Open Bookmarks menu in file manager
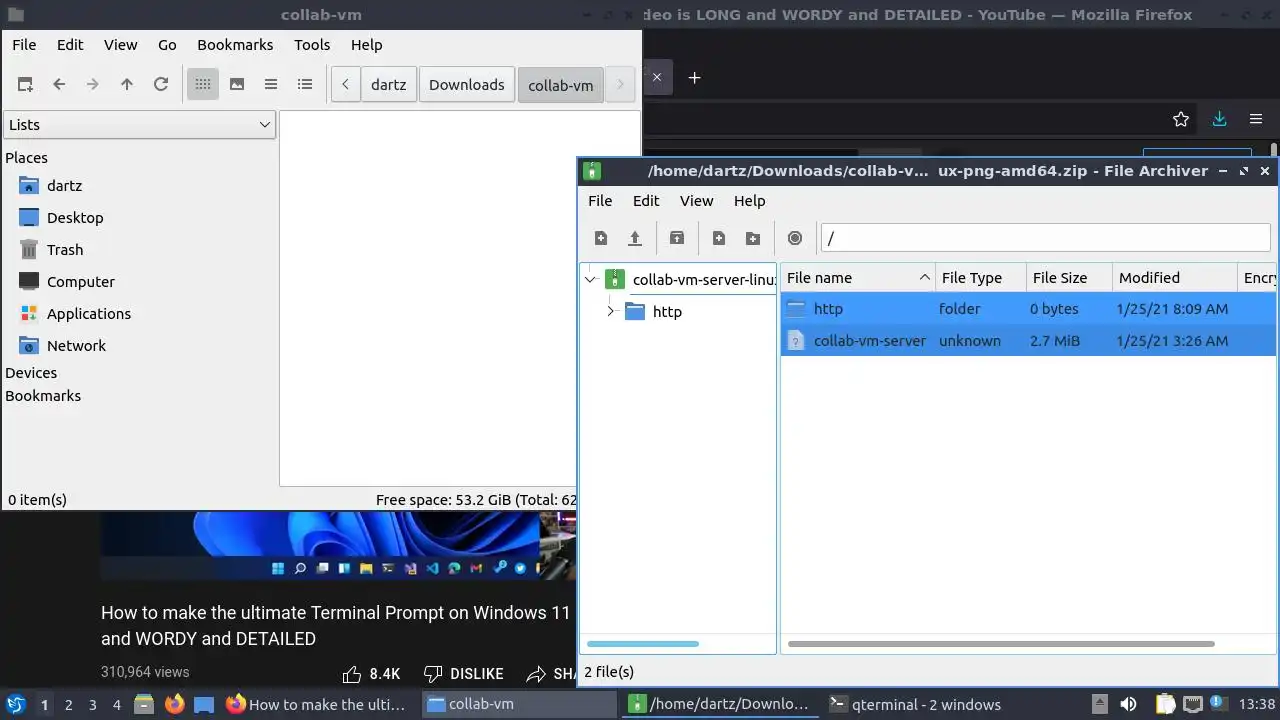 coord(235,44)
